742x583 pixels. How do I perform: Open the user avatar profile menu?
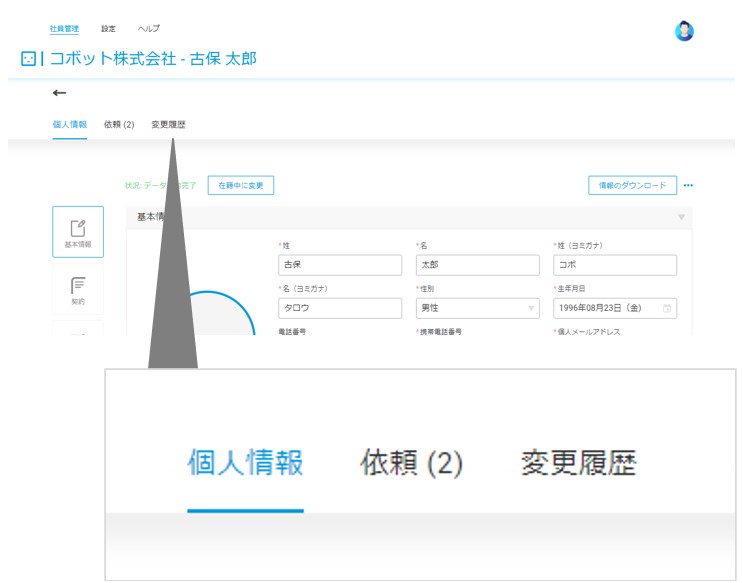(x=684, y=31)
